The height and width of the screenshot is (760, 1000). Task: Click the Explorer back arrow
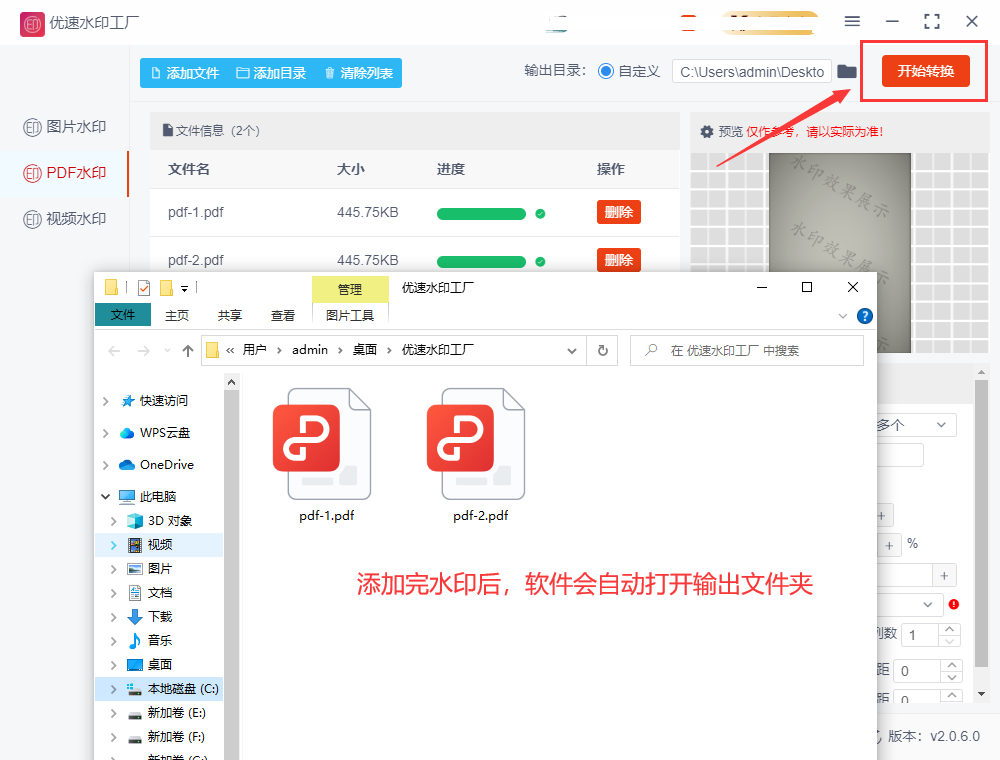pyautogui.click(x=114, y=351)
